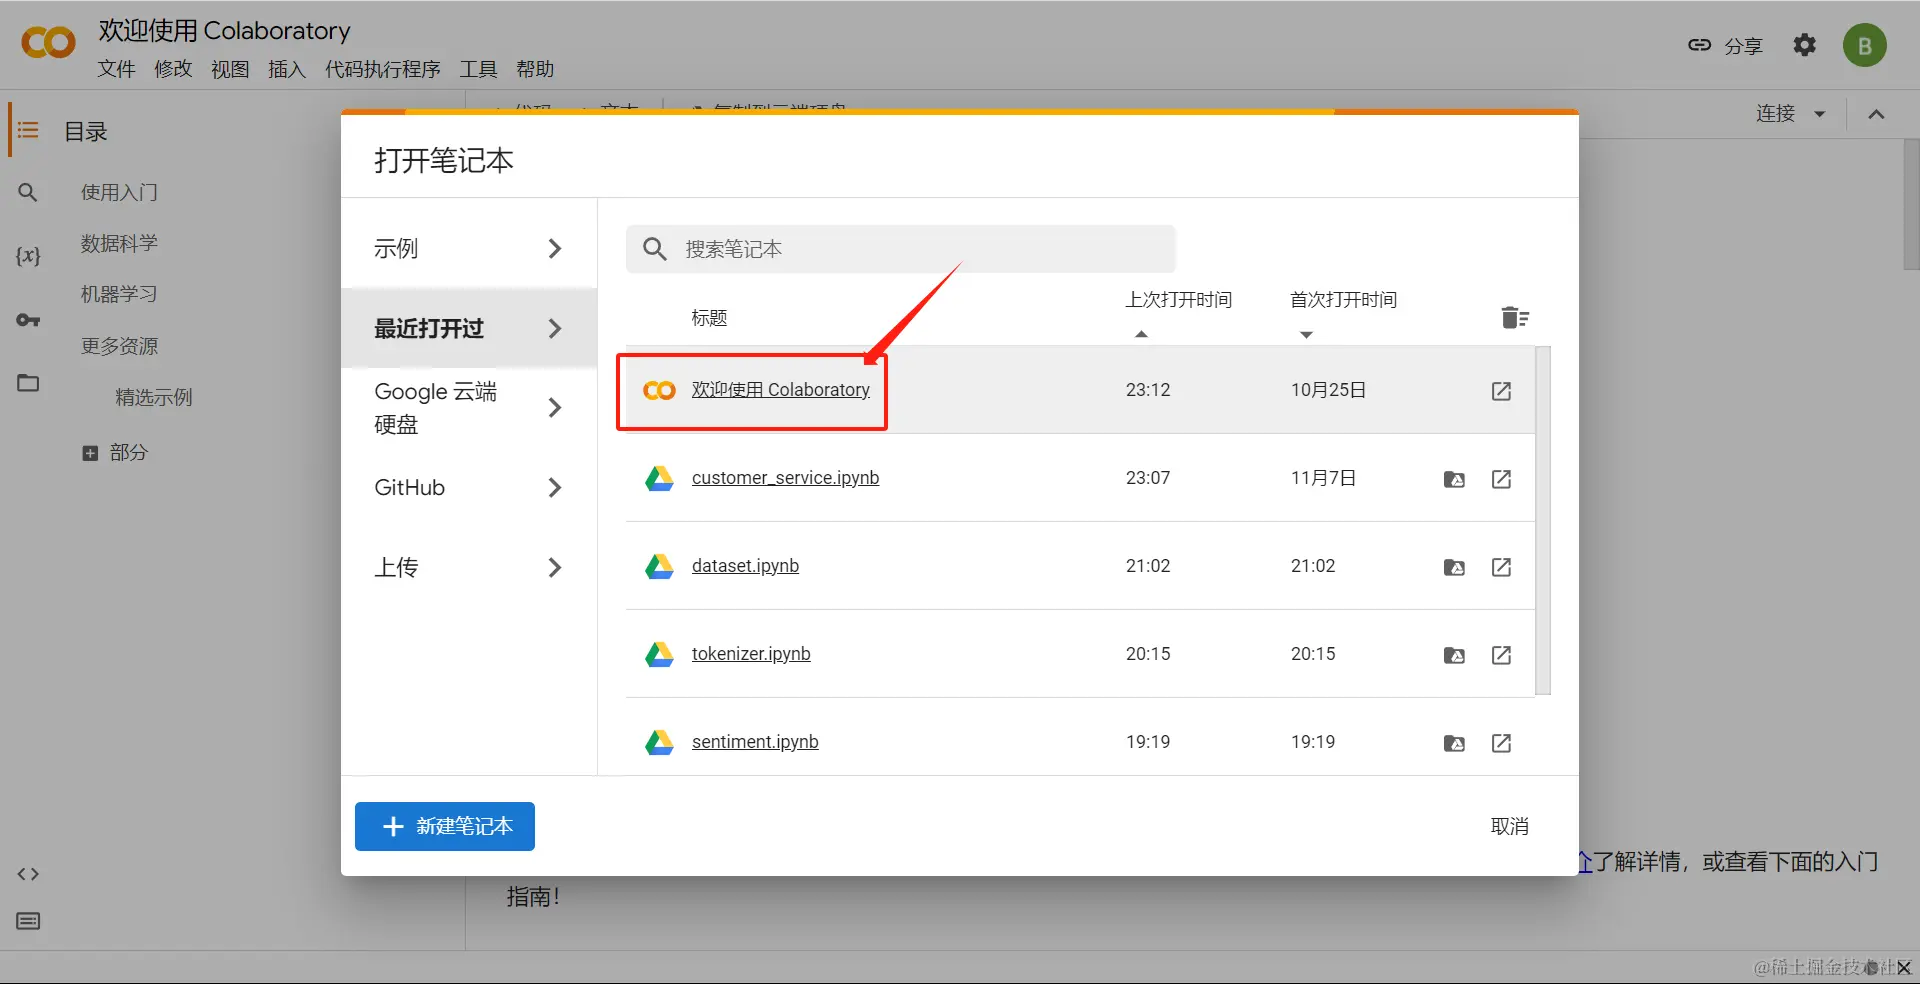Collapse the header with the up chevron
Image resolution: width=1920 pixels, height=984 pixels.
(1877, 114)
